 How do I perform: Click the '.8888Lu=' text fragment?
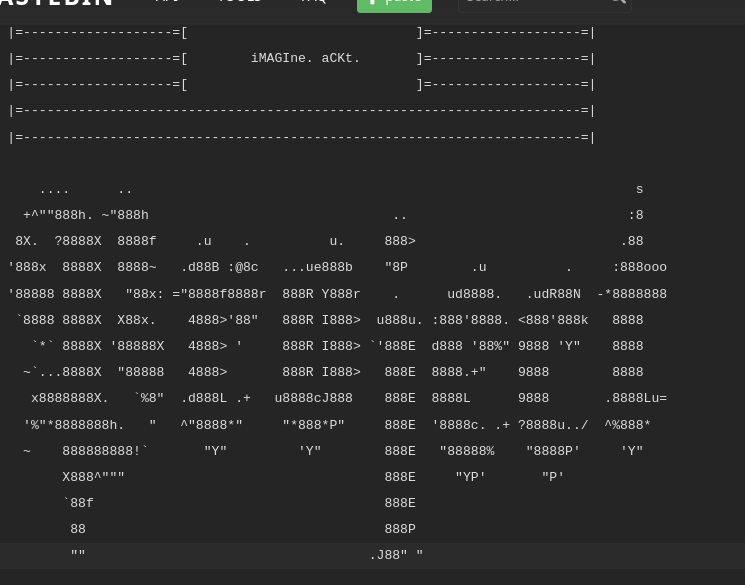click(x=636, y=398)
